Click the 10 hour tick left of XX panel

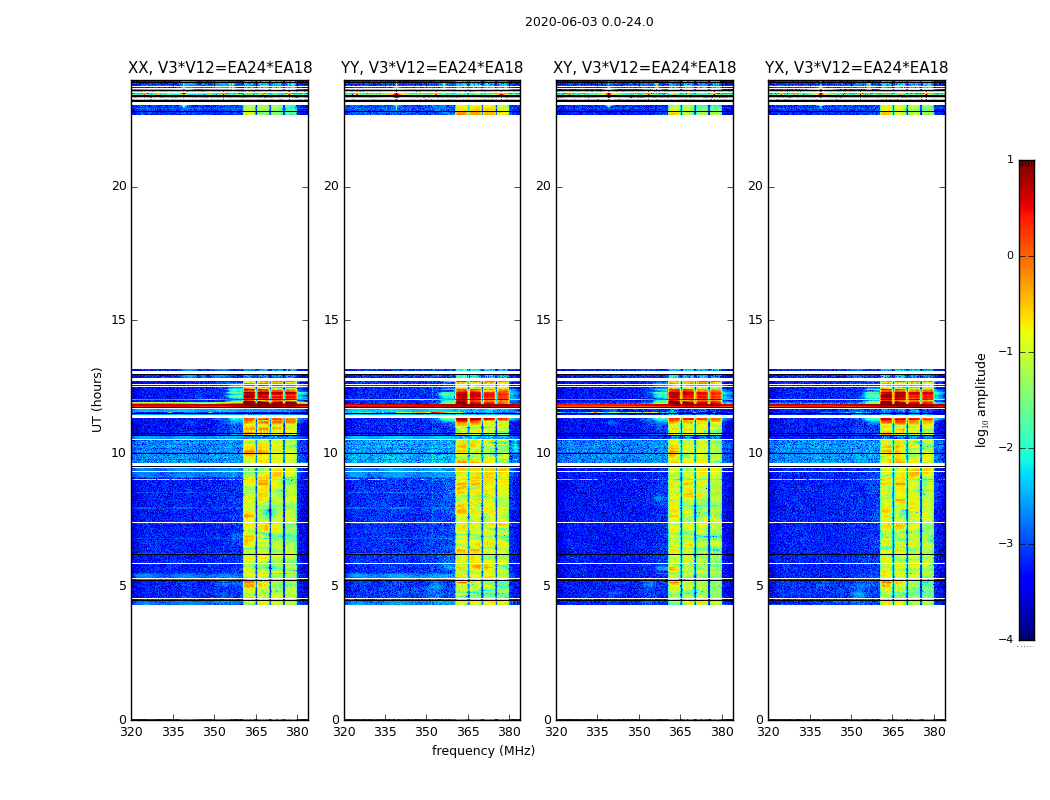pos(118,453)
